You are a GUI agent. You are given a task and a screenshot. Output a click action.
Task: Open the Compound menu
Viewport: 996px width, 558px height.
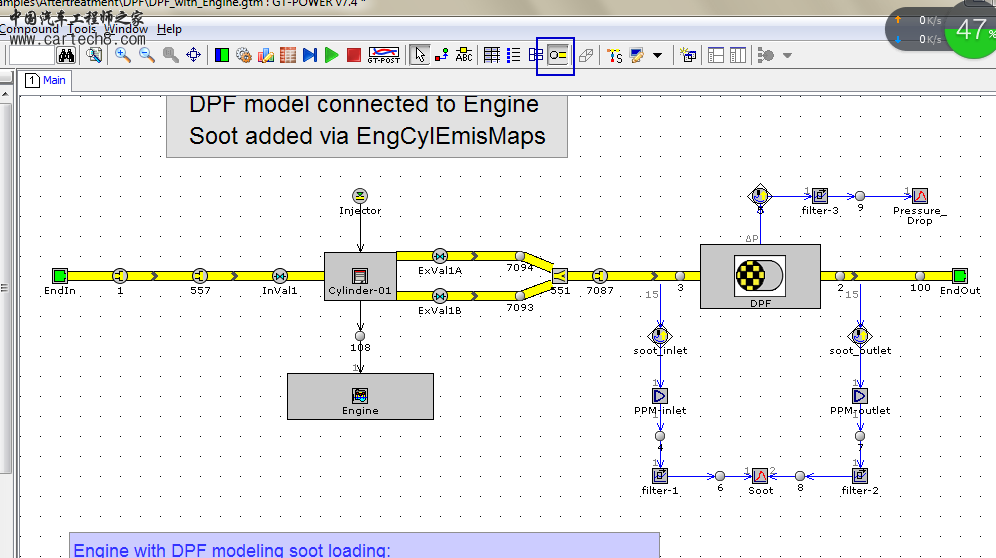pos(29,29)
